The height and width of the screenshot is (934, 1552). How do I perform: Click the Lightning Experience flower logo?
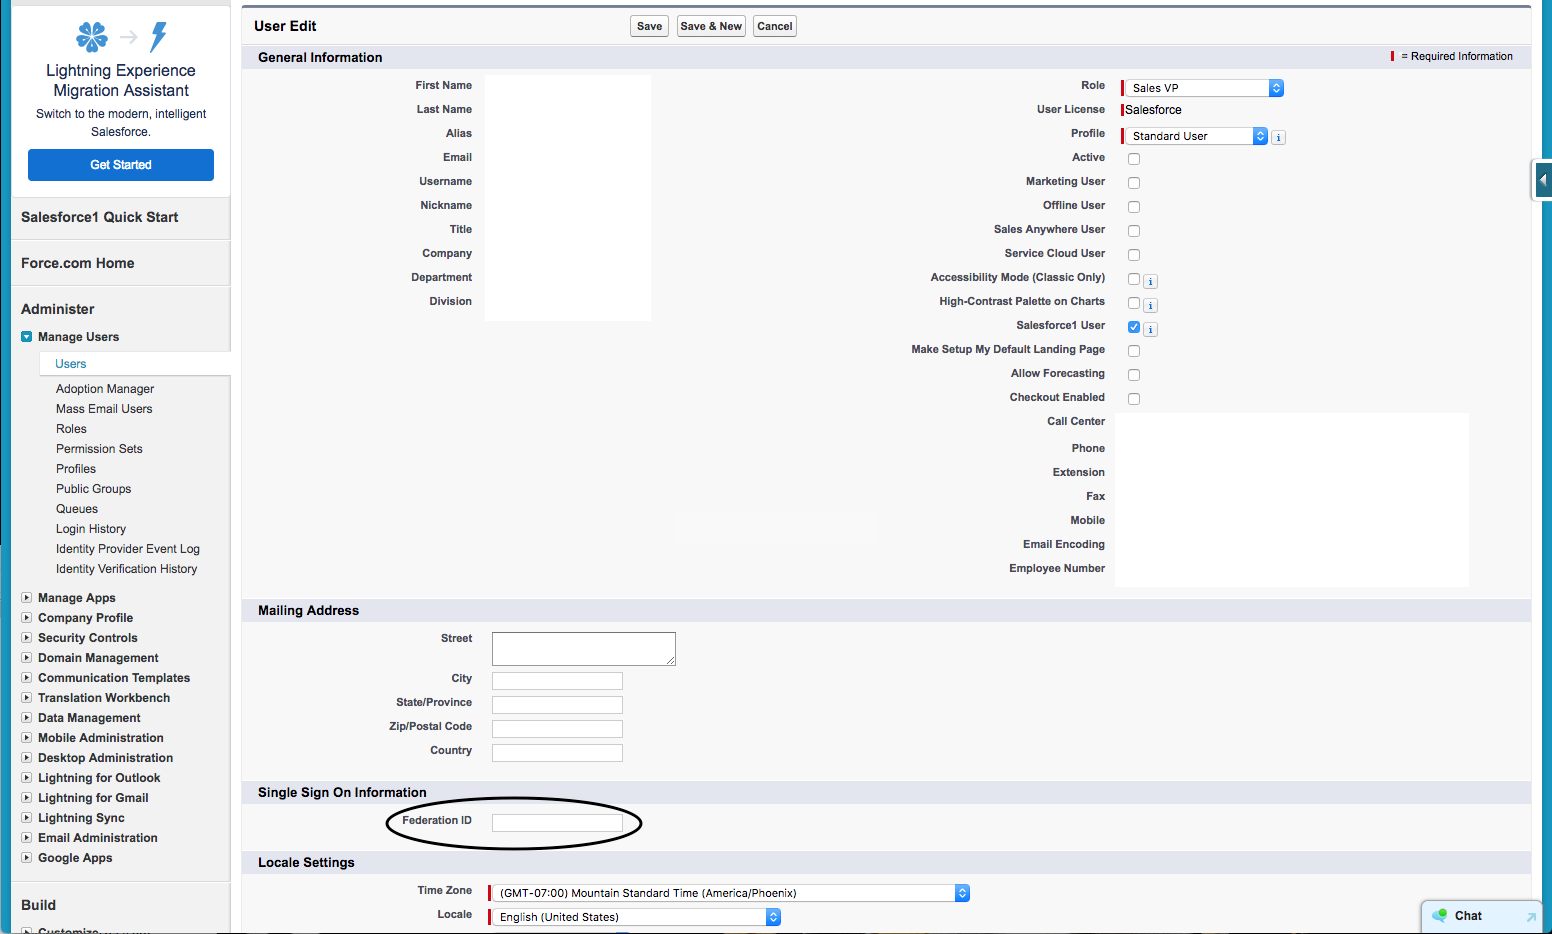click(92, 37)
